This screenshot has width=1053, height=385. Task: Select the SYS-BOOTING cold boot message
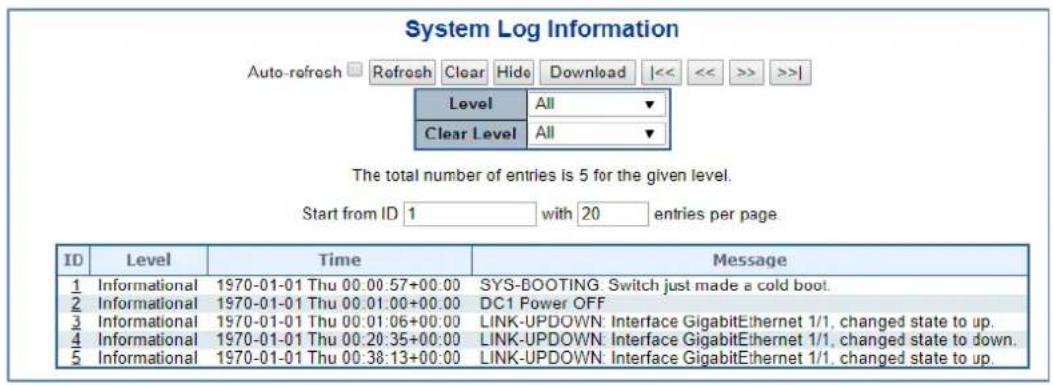(655, 285)
